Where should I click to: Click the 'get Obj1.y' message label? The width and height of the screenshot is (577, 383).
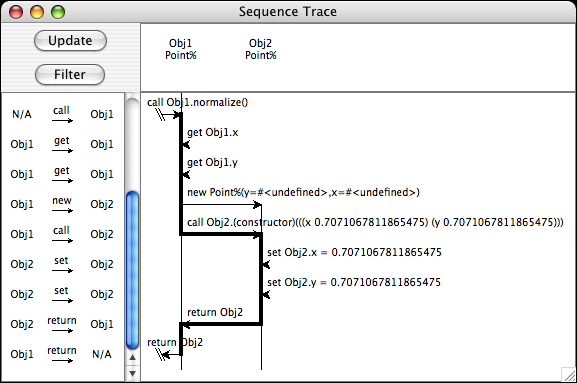click(212, 162)
